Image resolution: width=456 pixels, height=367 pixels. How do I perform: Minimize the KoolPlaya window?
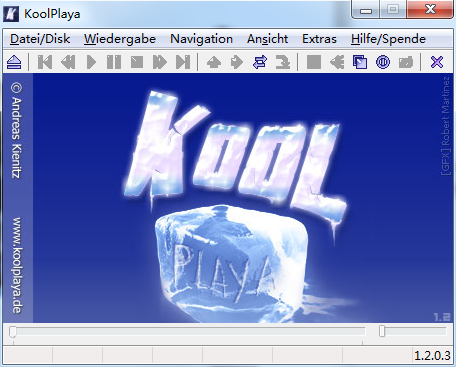coord(366,9)
